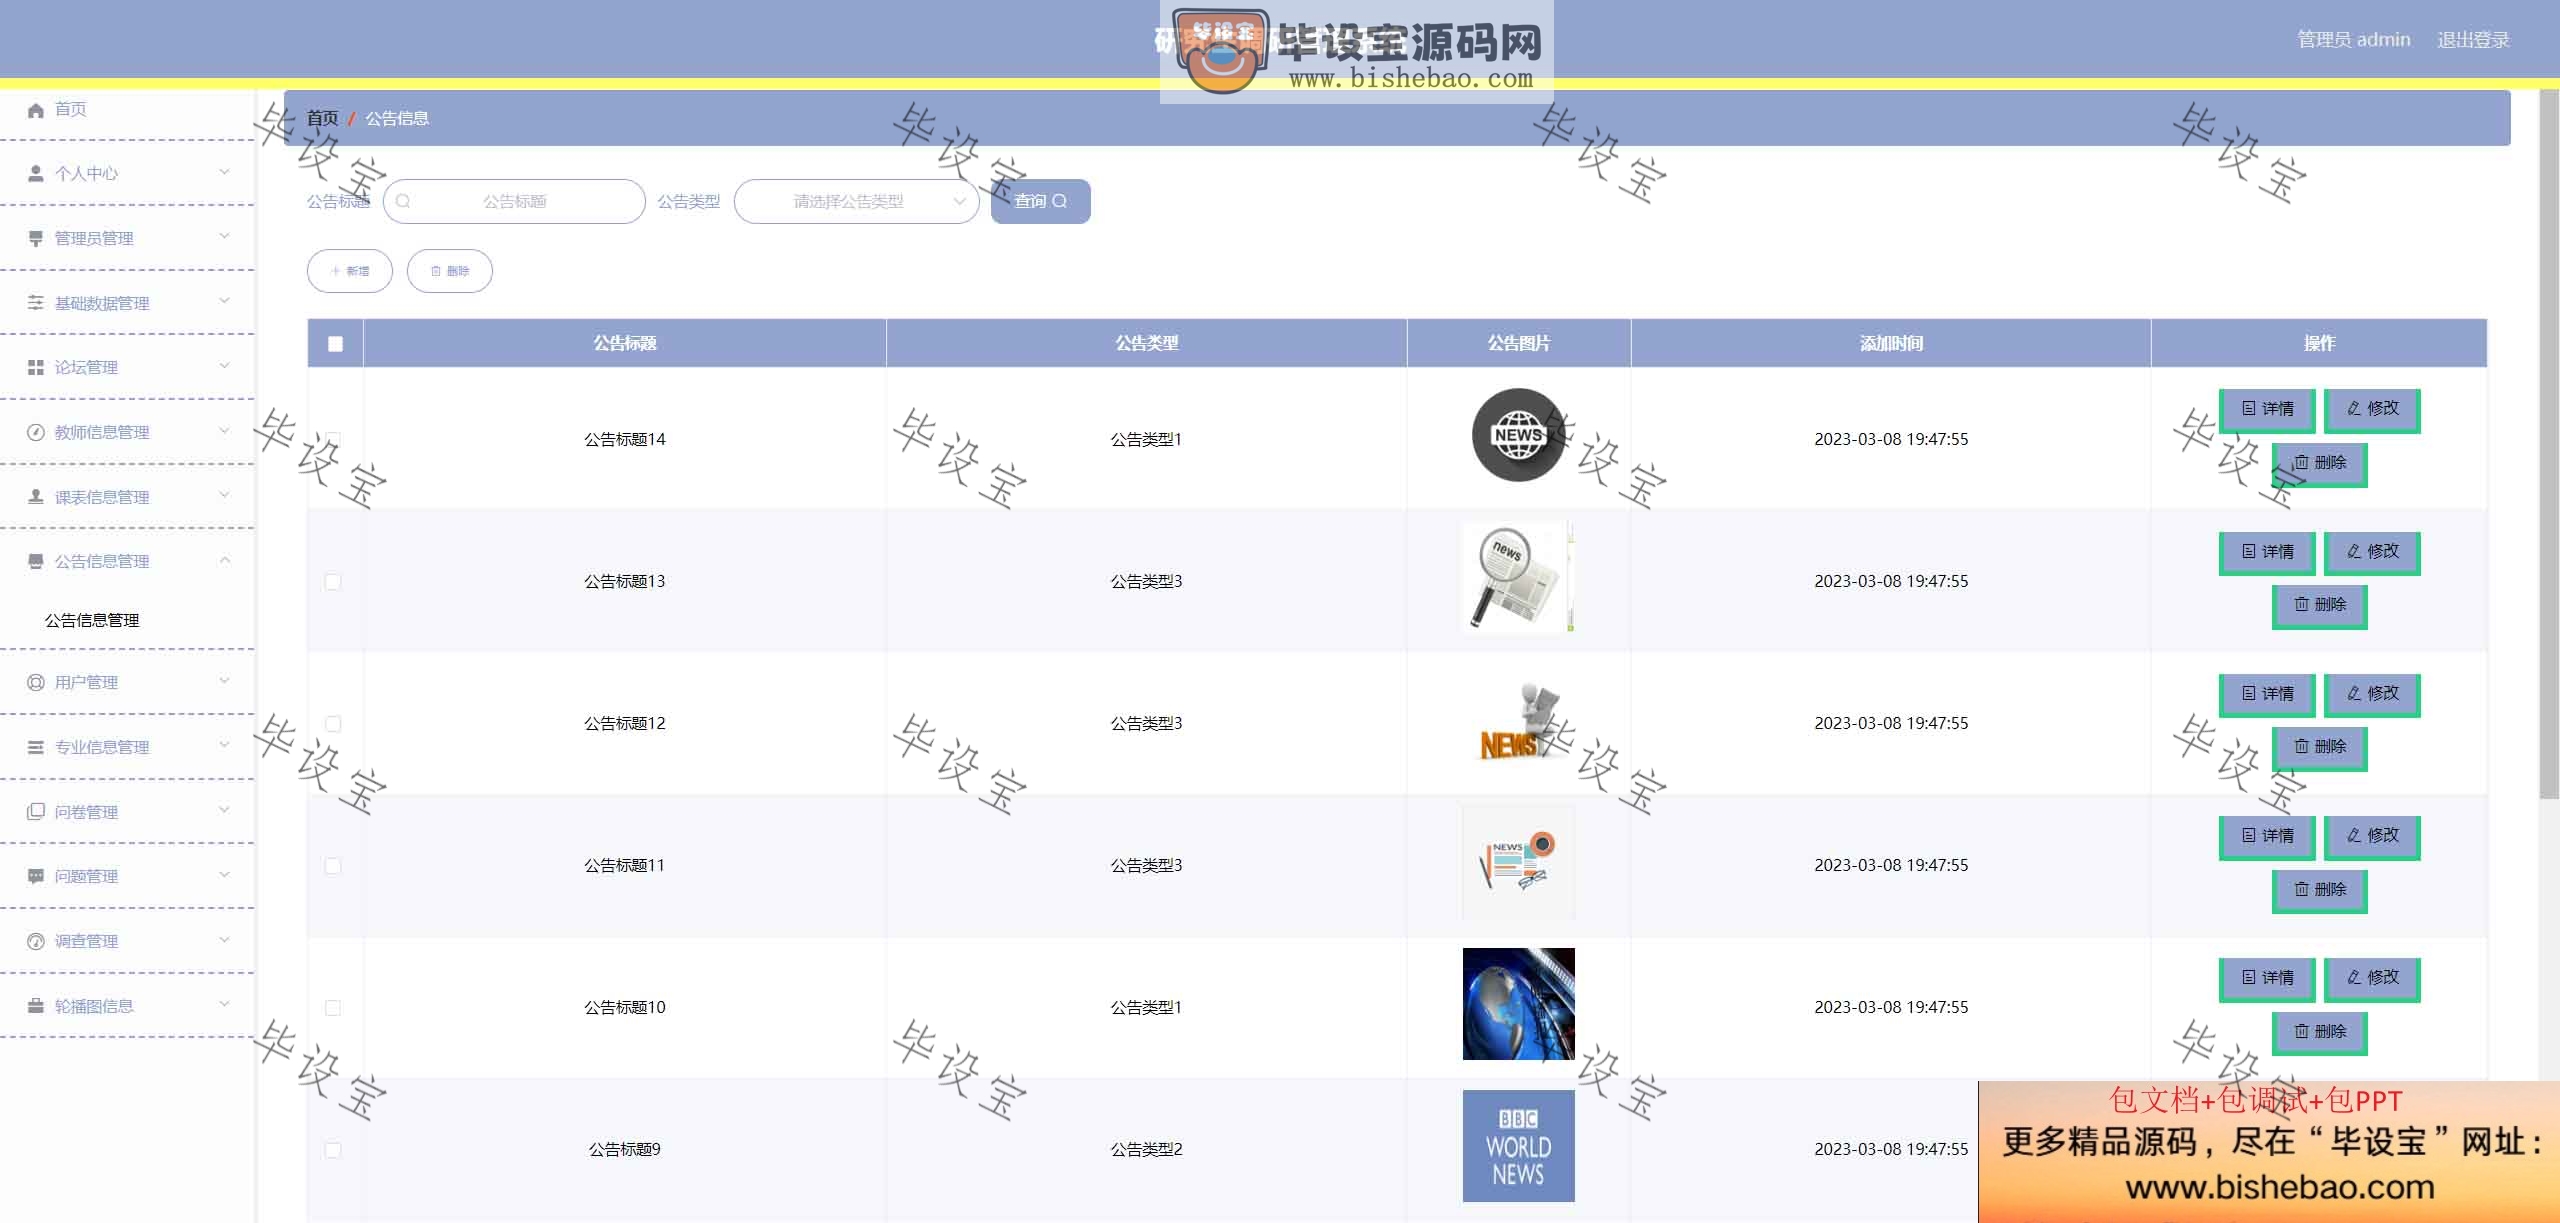Screen dimensions: 2560x1223
Task: Delete the 公告标题10 row
Action: click(x=2320, y=1032)
